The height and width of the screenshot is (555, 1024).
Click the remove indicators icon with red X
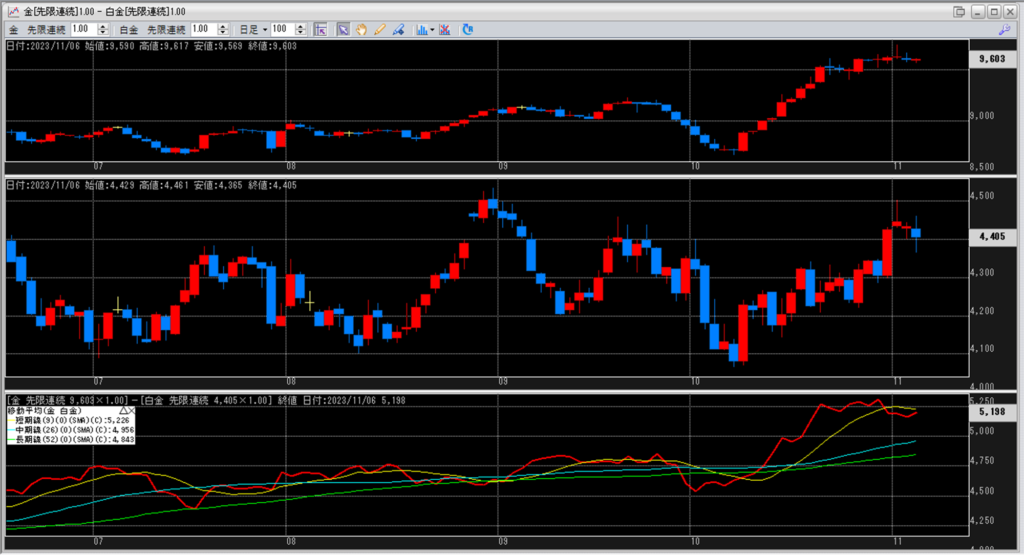(444, 30)
